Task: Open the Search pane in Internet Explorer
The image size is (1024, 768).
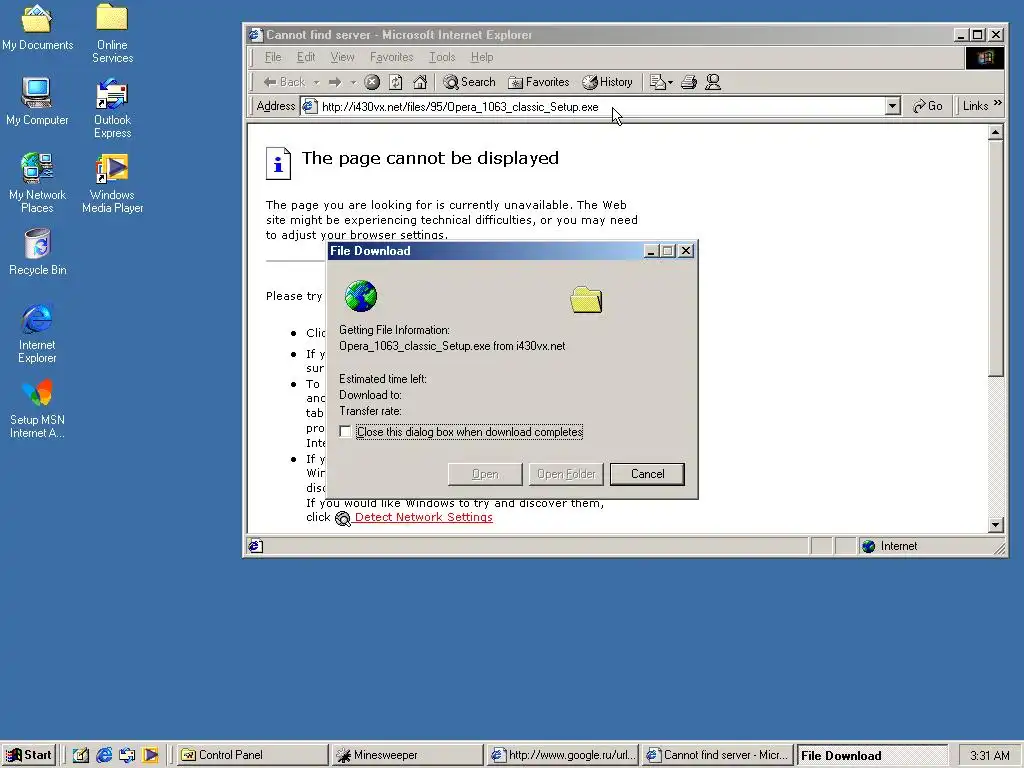Action: (469, 82)
